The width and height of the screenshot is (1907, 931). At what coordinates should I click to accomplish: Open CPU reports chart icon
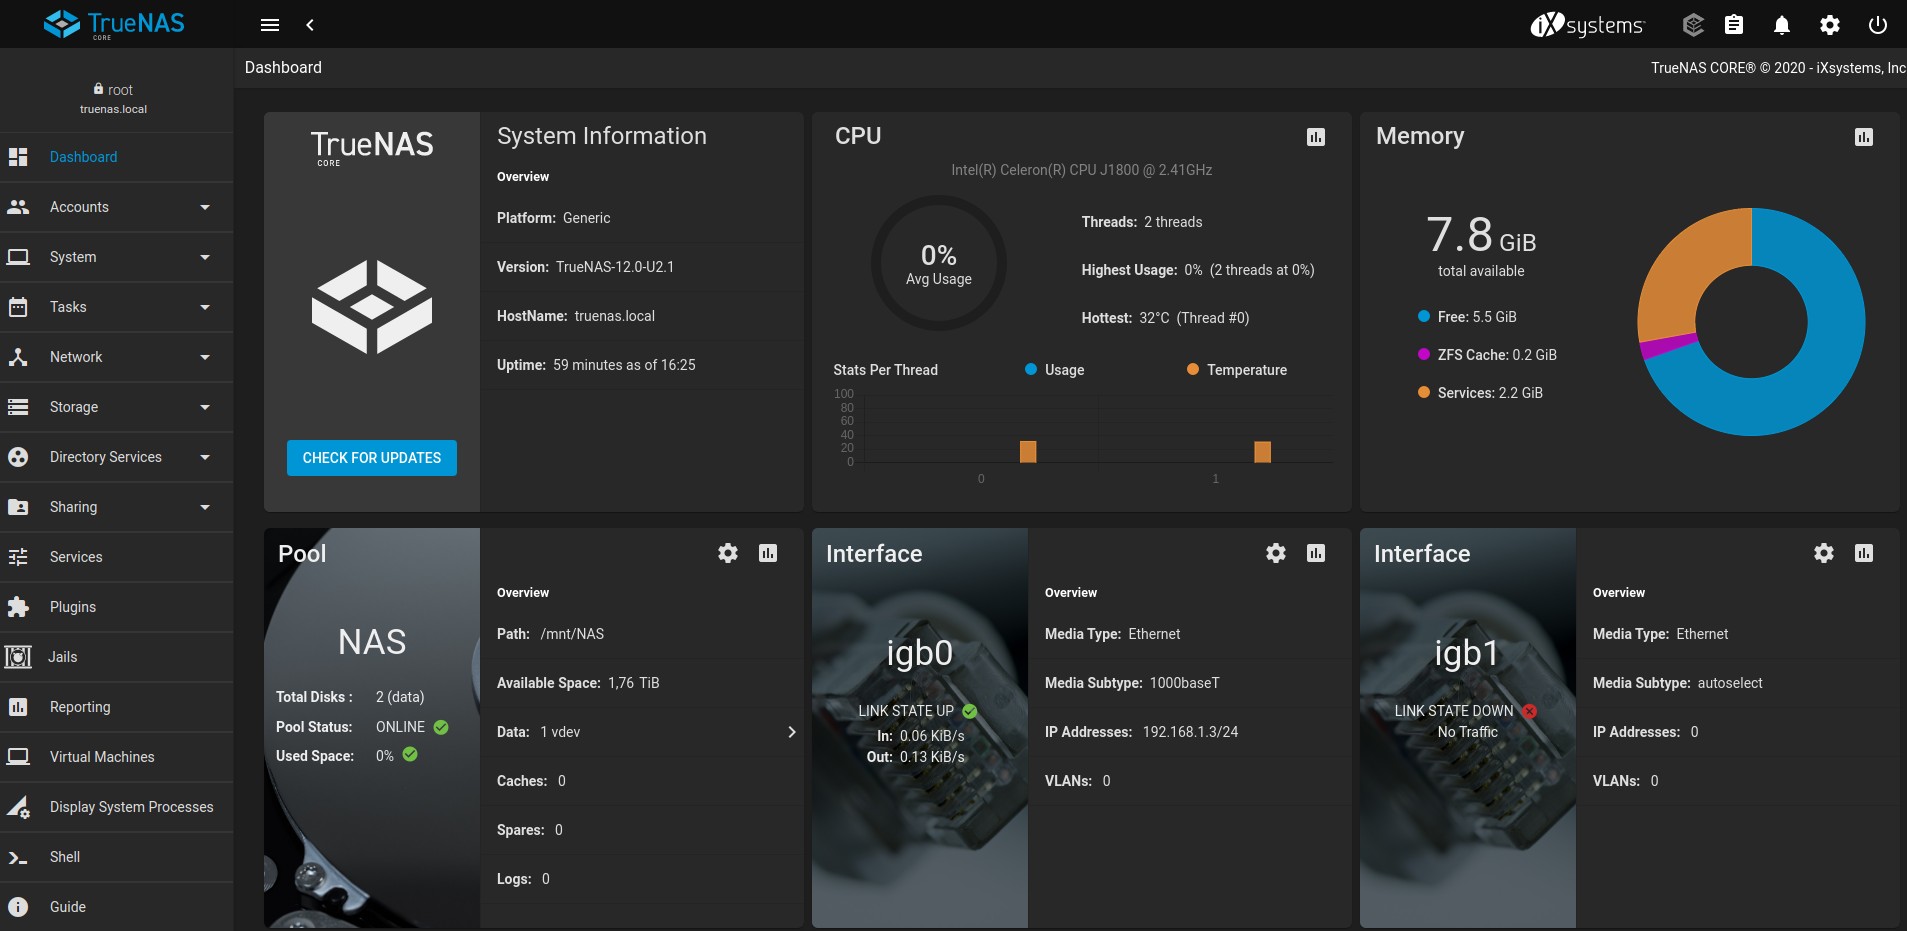1316,137
